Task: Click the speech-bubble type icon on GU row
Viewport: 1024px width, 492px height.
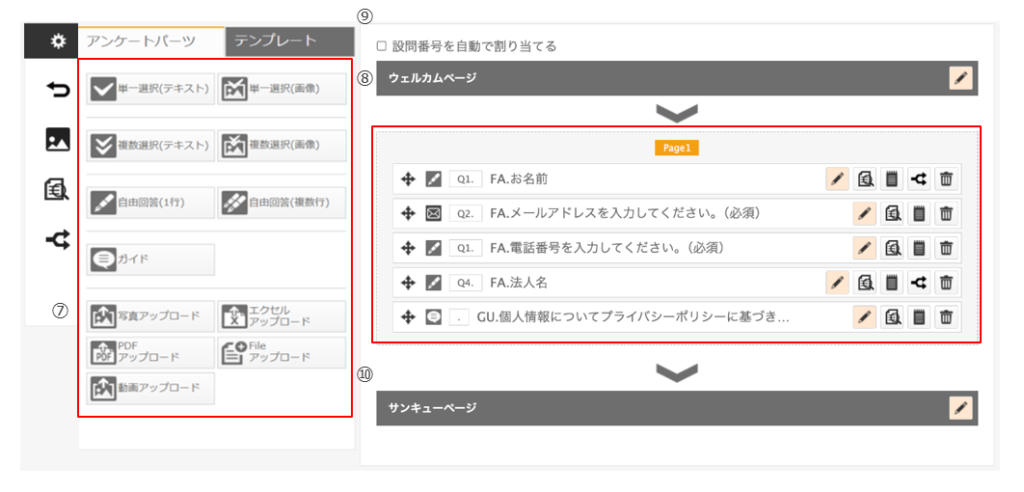Action: coord(433,318)
